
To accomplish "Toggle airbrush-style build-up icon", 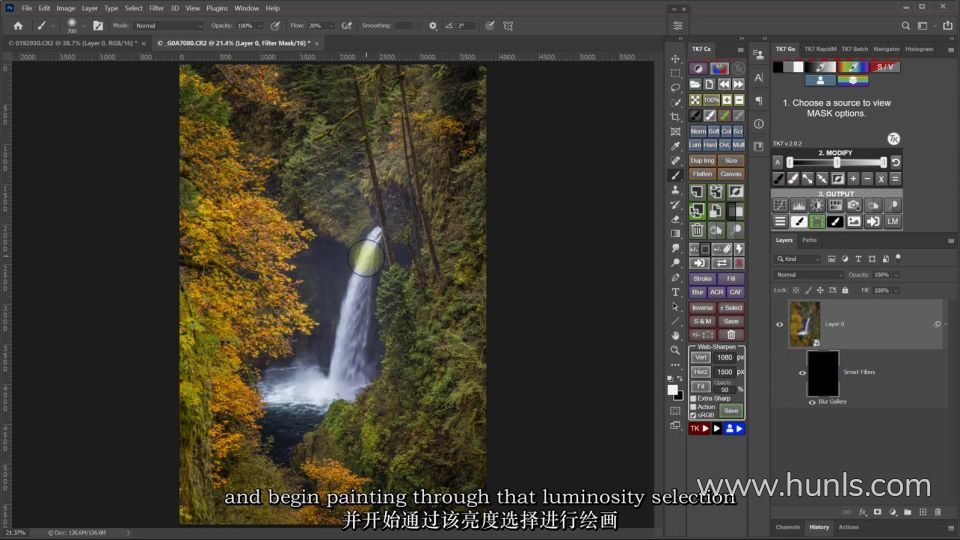I will (347, 26).
